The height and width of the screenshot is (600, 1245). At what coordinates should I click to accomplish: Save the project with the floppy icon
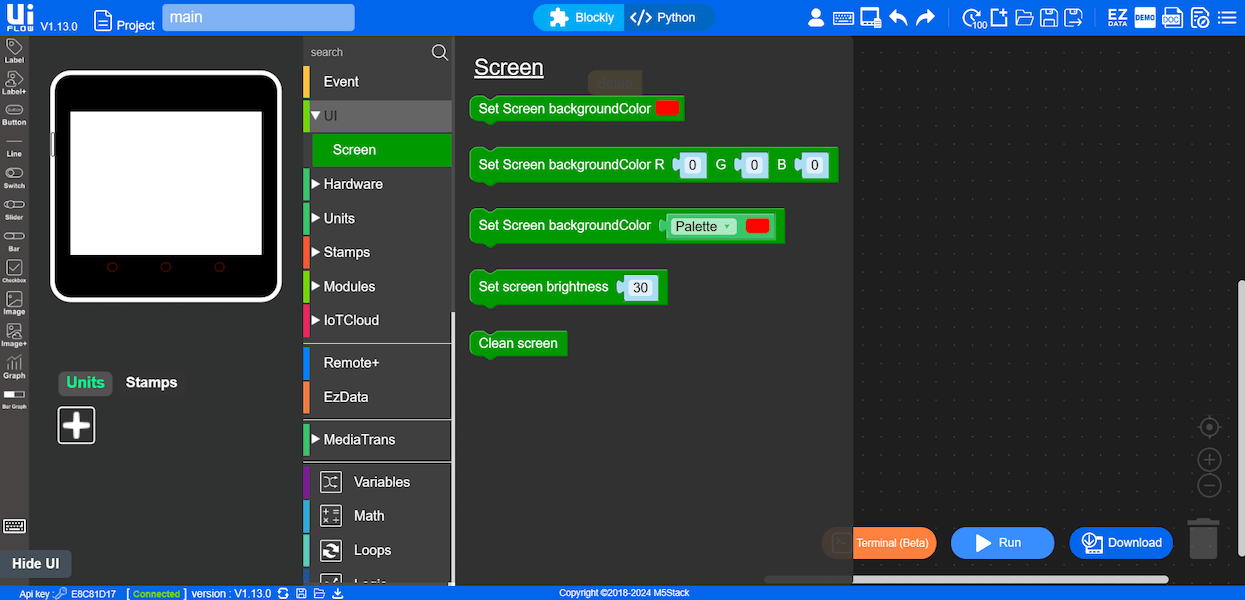(1049, 18)
